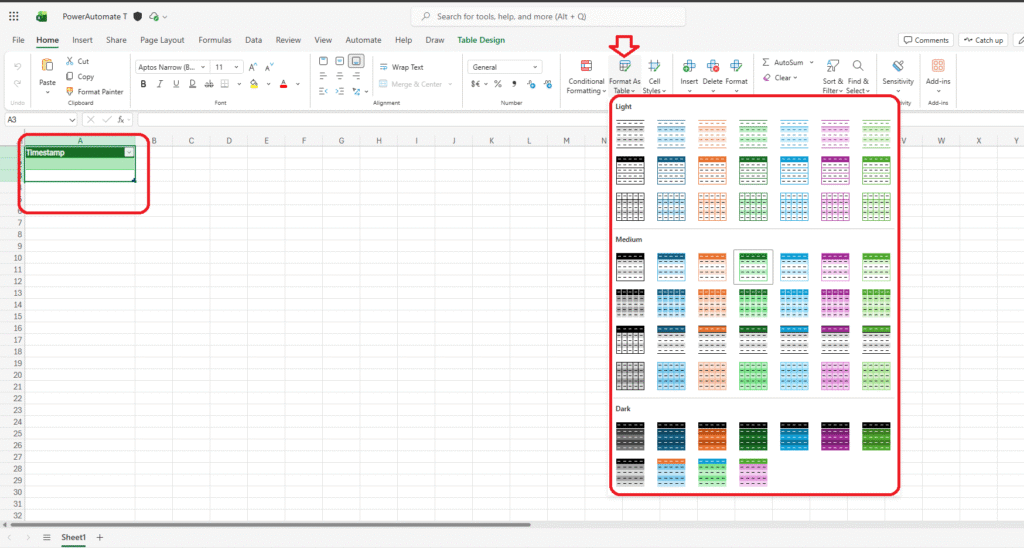Click the Comments button
This screenshot has height=550, width=1024.
pyautogui.click(x=926, y=40)
